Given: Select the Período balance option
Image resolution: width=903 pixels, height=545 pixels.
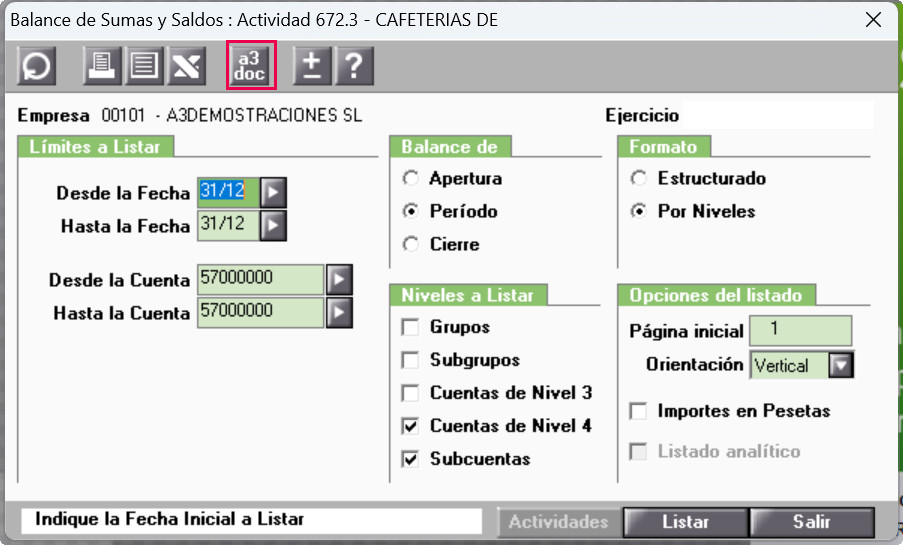Looking at the screenshot, I should tap(411, 211).
